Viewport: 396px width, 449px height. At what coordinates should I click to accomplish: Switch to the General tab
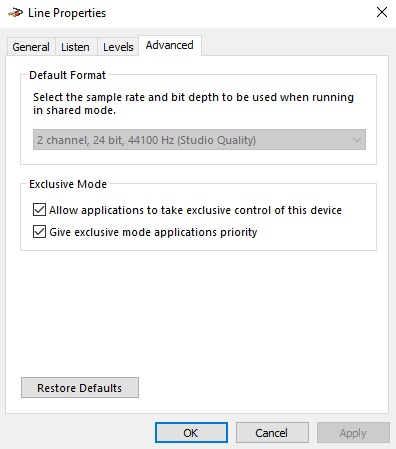[x=31, y=47]
